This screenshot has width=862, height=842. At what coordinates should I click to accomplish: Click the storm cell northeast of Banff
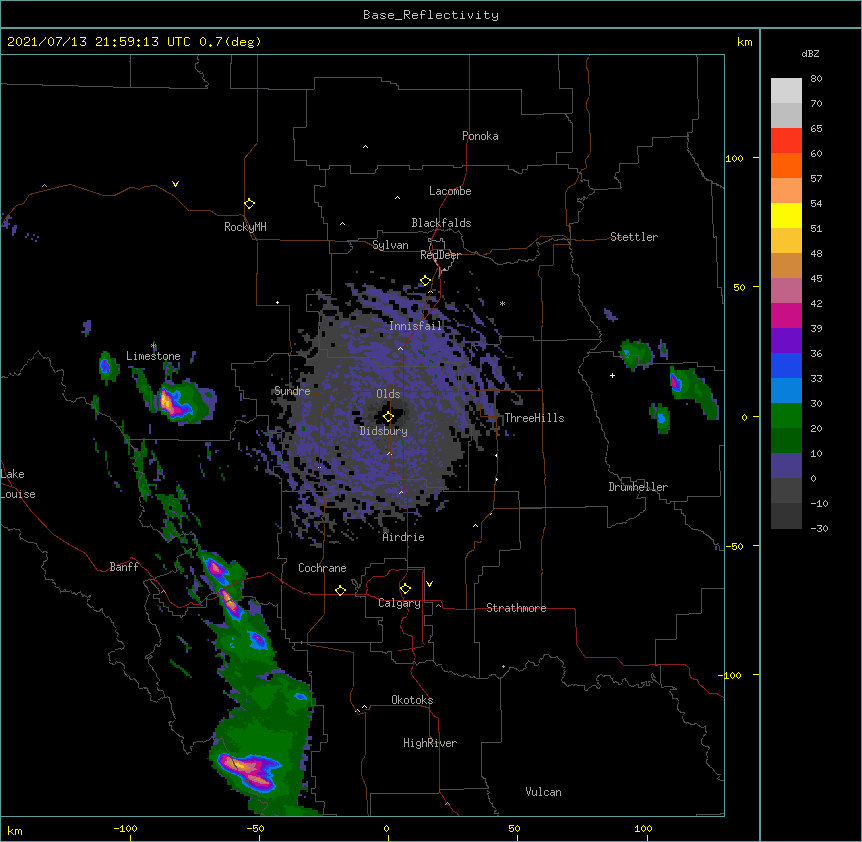click(x=216, y=570)
